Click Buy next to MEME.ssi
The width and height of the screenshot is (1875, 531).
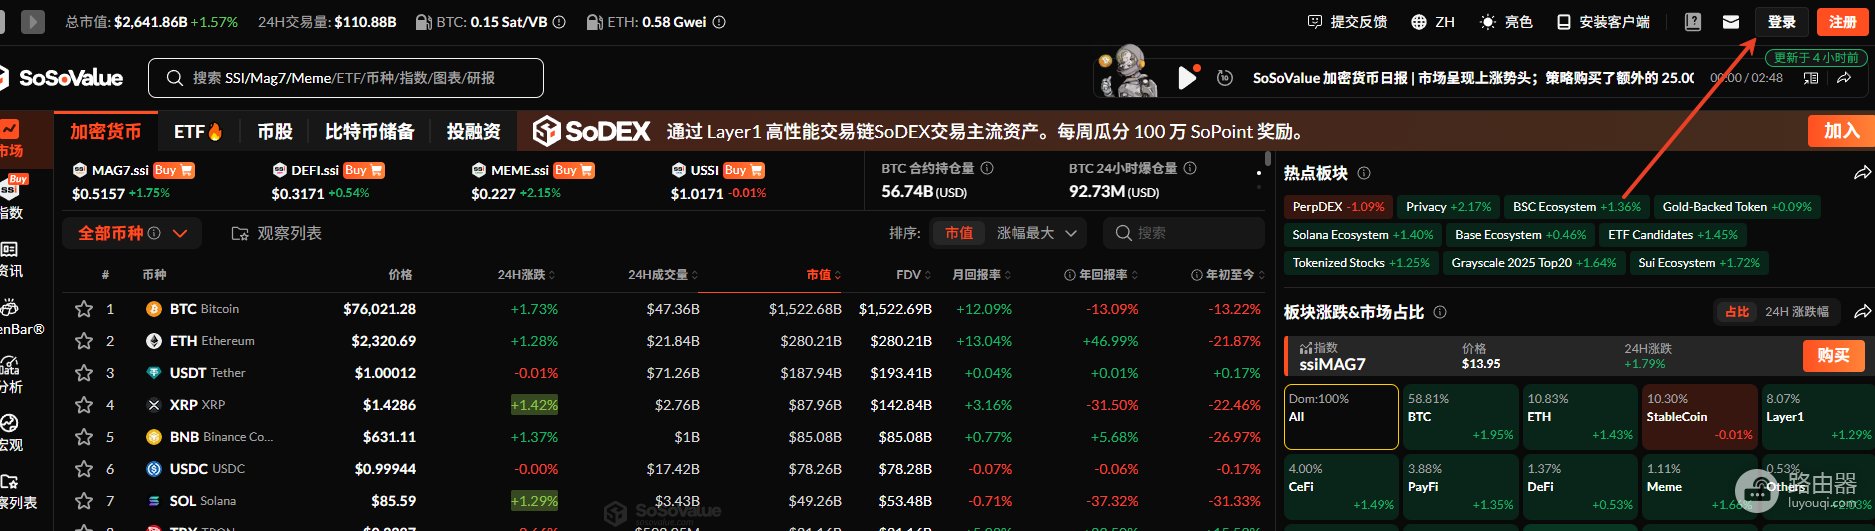point(574,170)
